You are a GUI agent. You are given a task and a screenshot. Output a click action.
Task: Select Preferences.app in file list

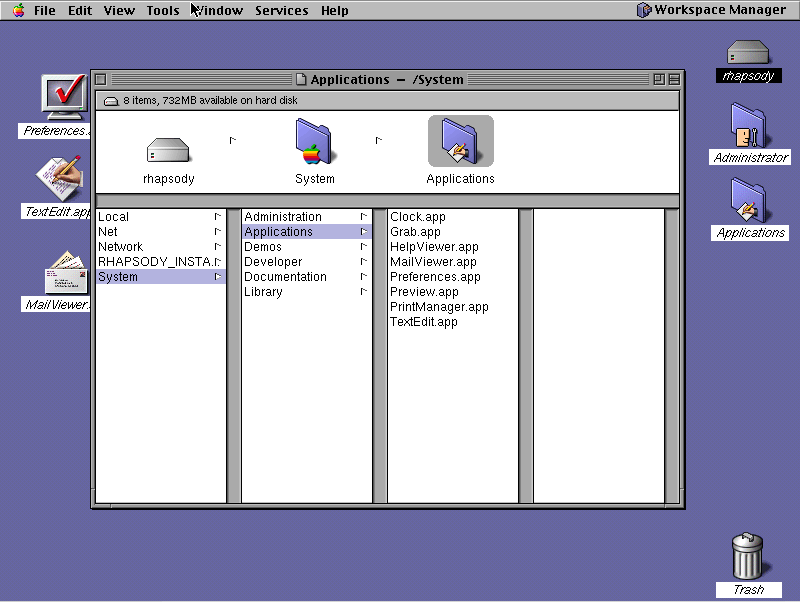pos(453,277)
